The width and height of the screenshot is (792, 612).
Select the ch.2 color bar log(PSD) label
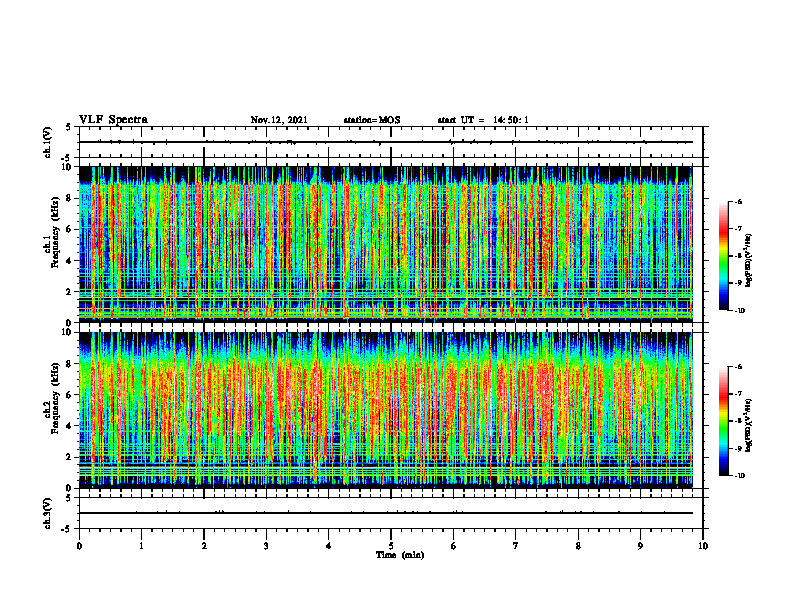[x=749, y=425]
